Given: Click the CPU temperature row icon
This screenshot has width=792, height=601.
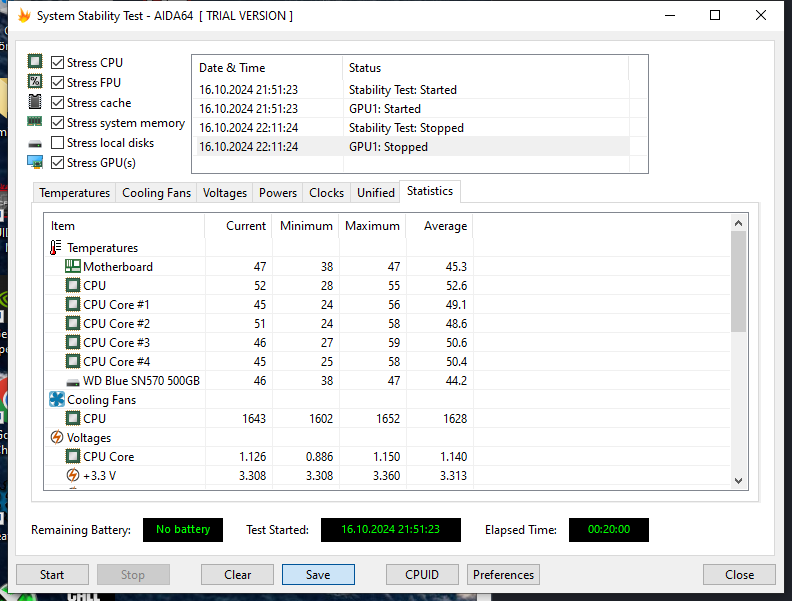Looking at the screenshot, I should point(73,285).
